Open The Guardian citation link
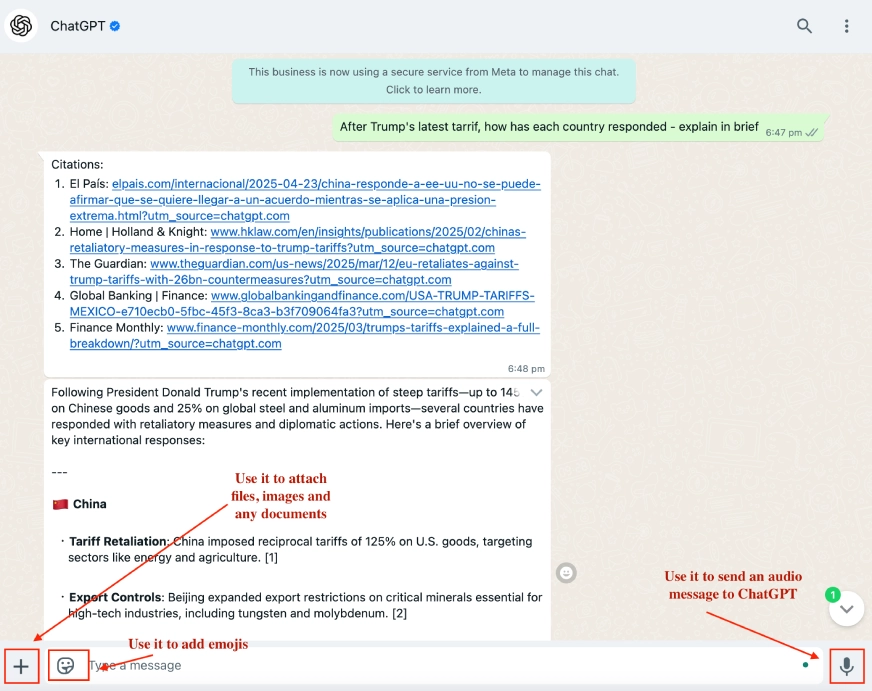This screenshot has height=691, width=872. click(x=294, y=271)
